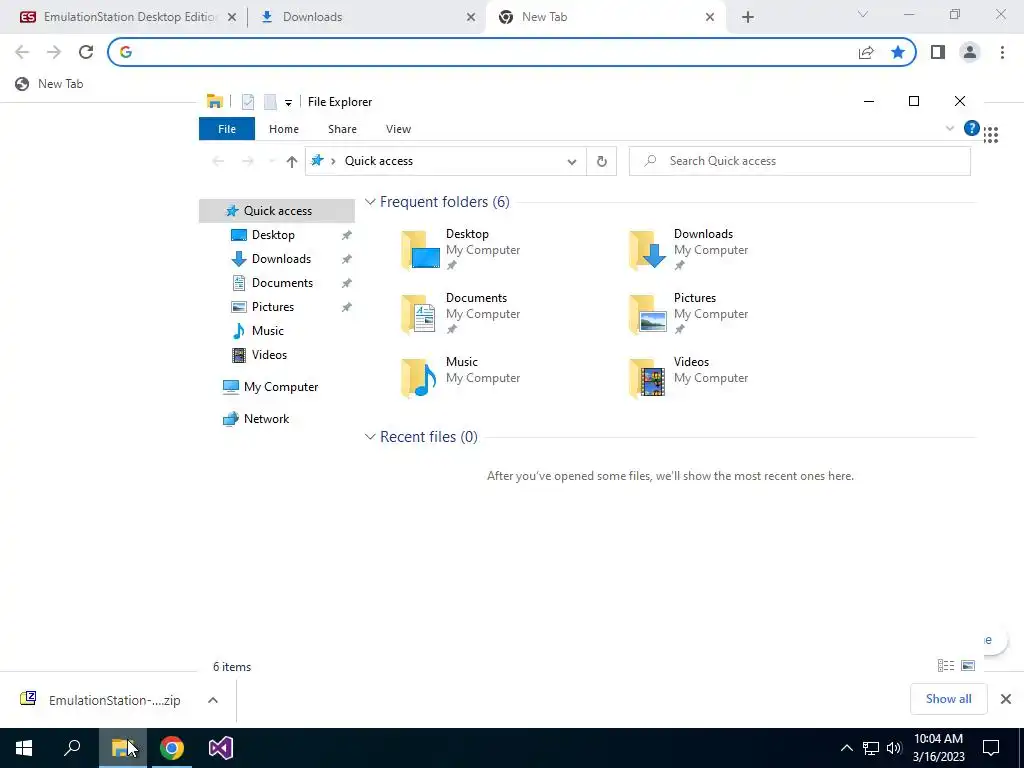Viewport: 1024px width, 768px height.
Task: Open New Tab bookmark in bookmarks bar
Action: (50, 84)
